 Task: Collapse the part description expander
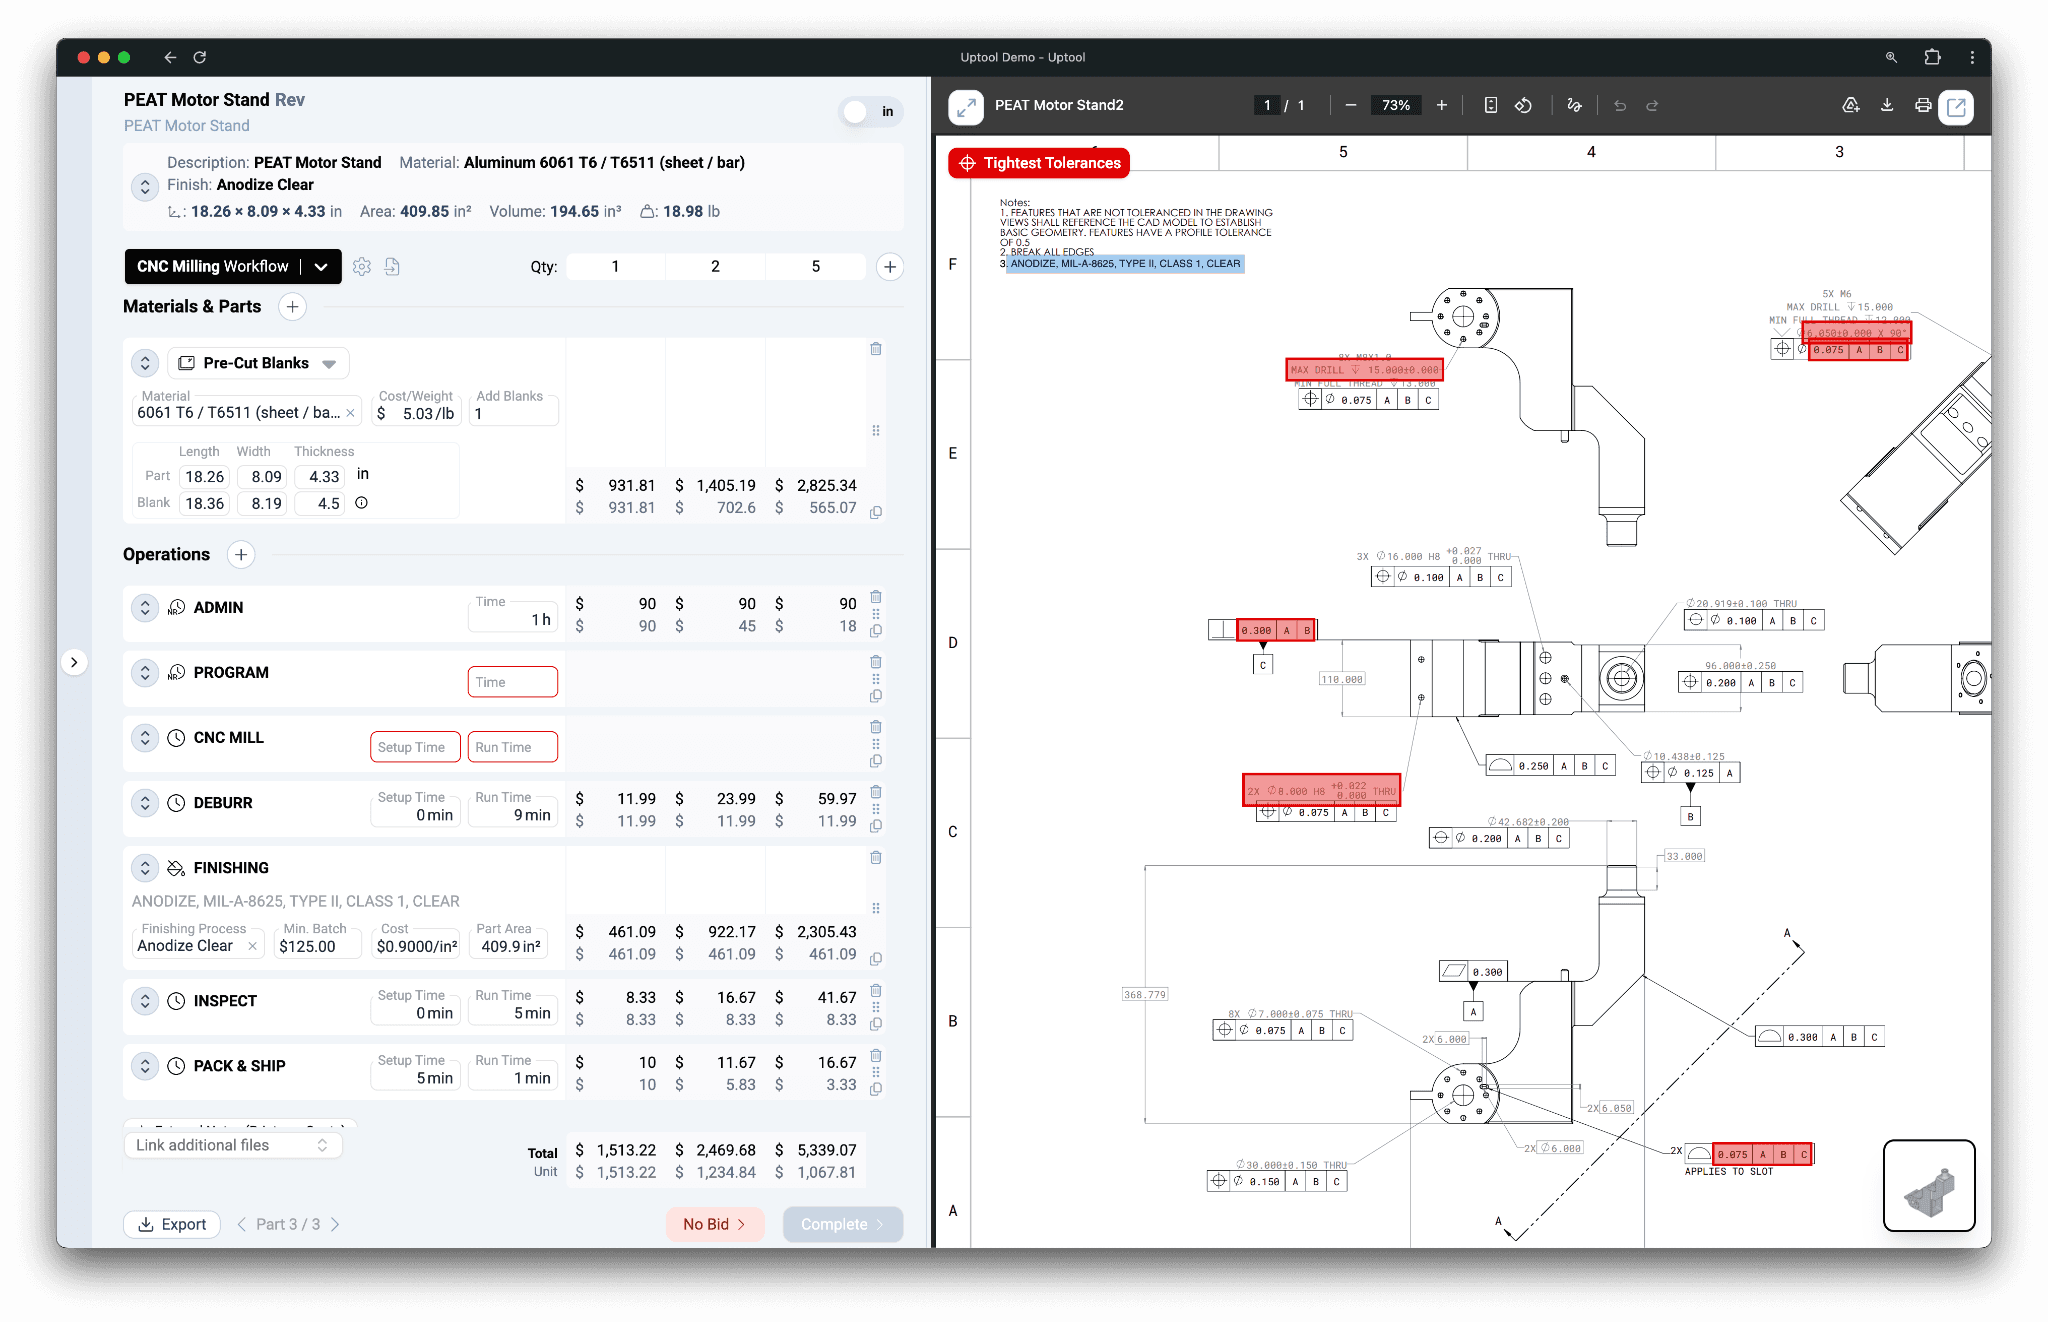(x=145, y=186)
